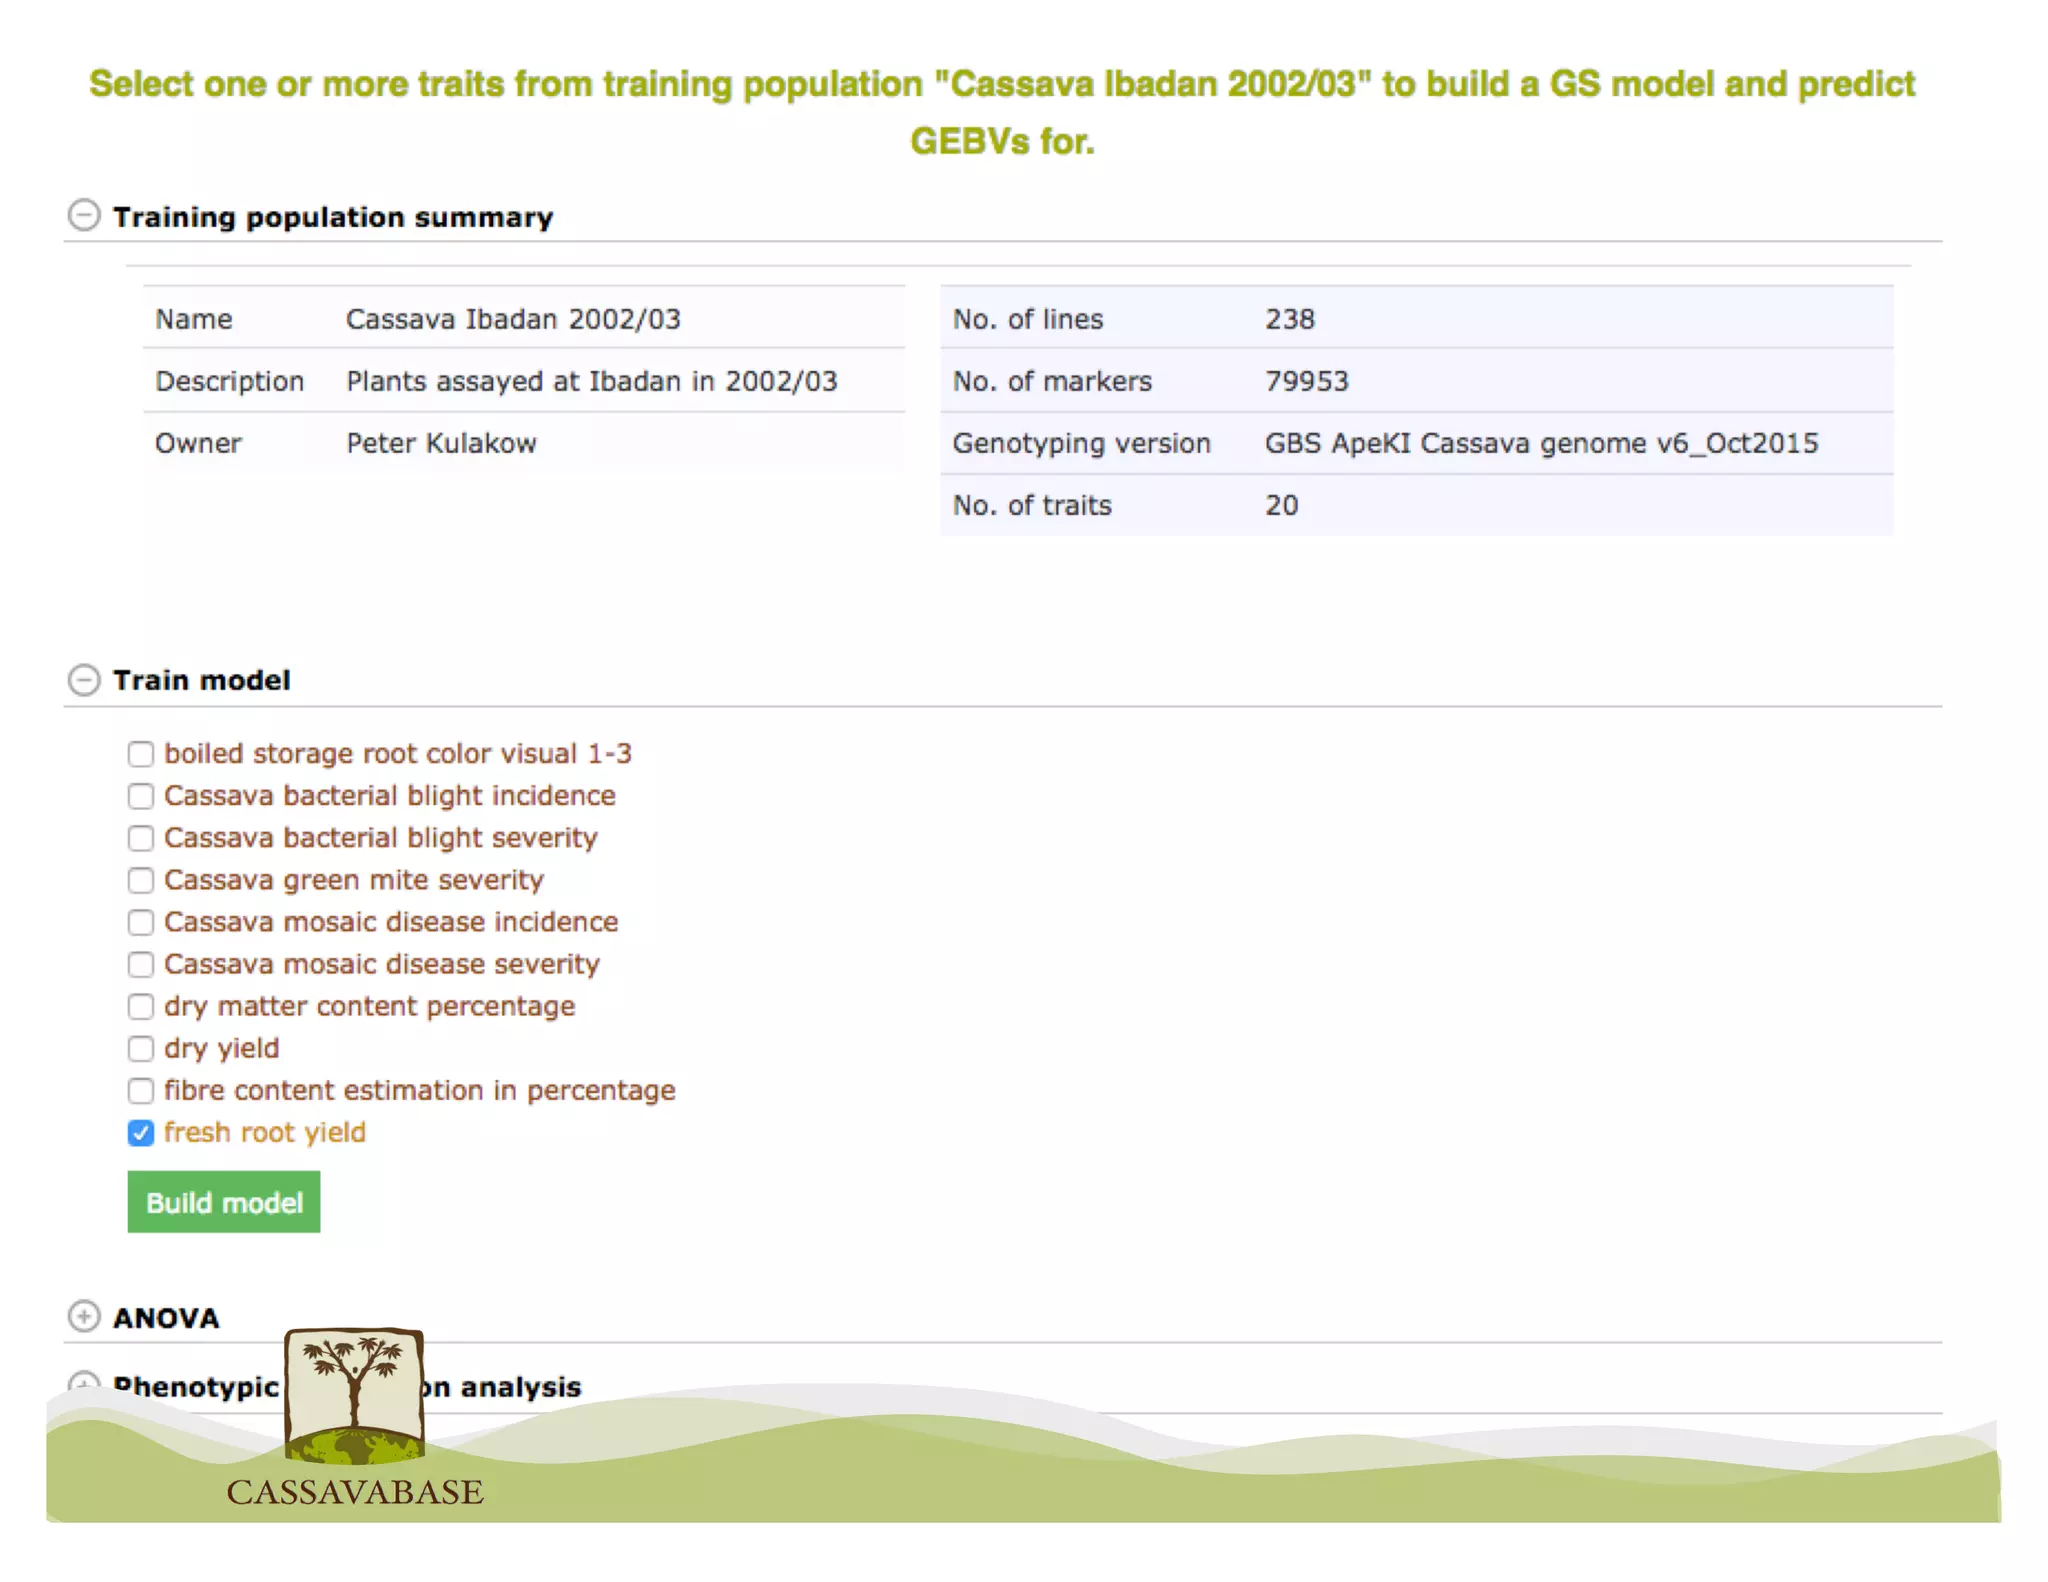Collapse the Train model section

coord(84,680)
